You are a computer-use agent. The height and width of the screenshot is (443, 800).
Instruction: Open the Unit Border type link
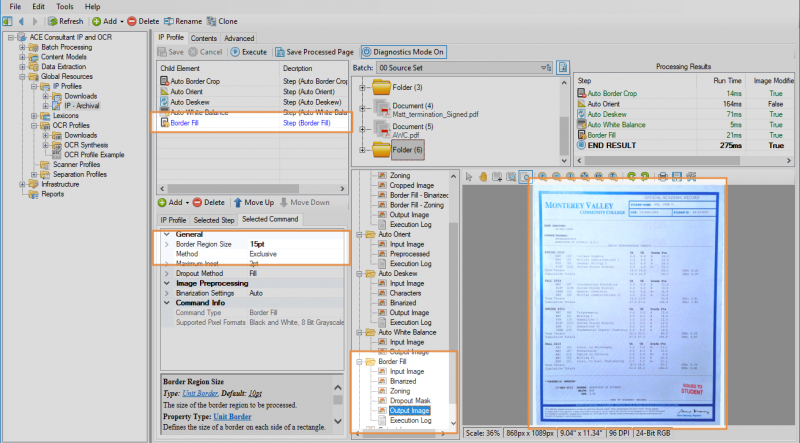[x=199, y=393]
